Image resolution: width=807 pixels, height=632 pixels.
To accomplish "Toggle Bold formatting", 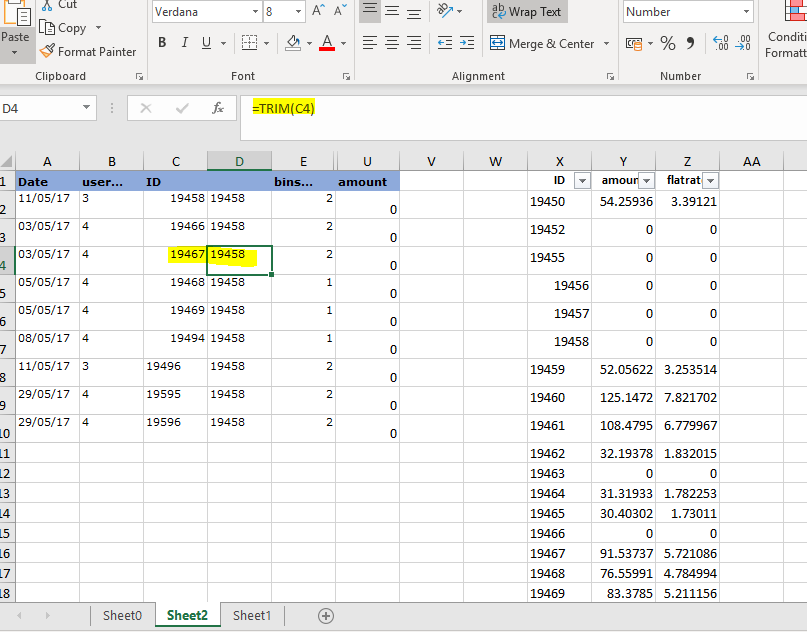I will click(x=162, y=43).
